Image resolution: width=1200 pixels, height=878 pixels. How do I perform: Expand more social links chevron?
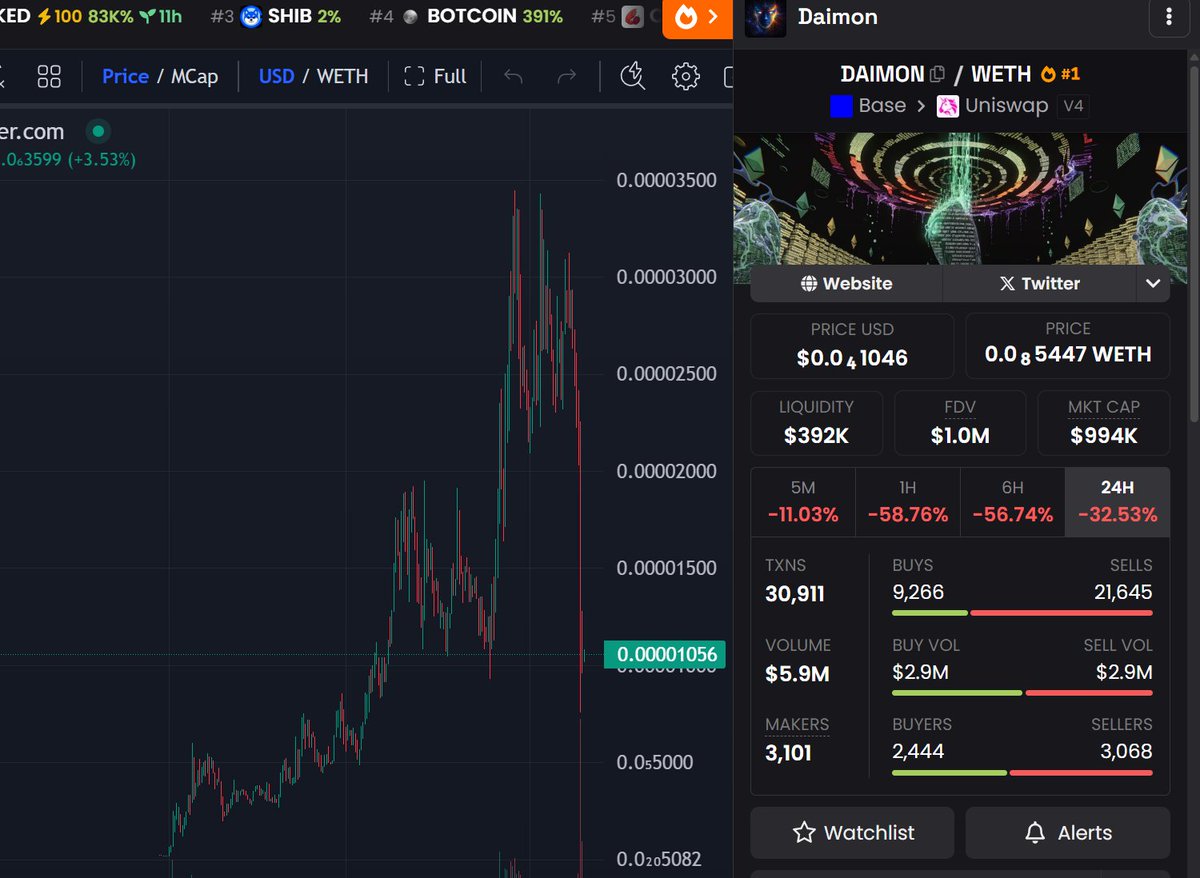(1153, 283)
